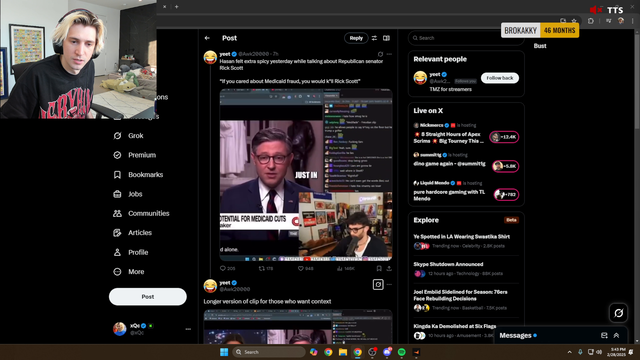
Task: Open Communities in the sidebar
Action: 141,213
